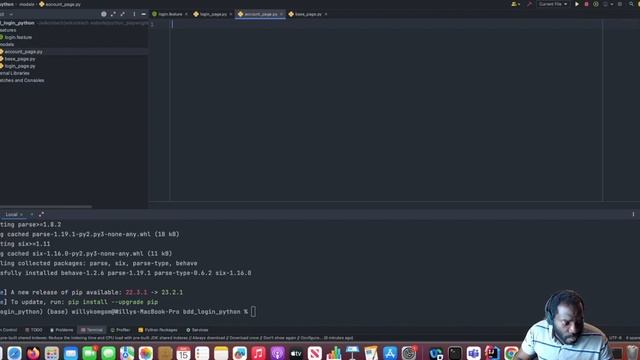The width and height of the screenshot is (640, 360).
Task: Click the red debug icon in toolbar
Action: point(587,4)
